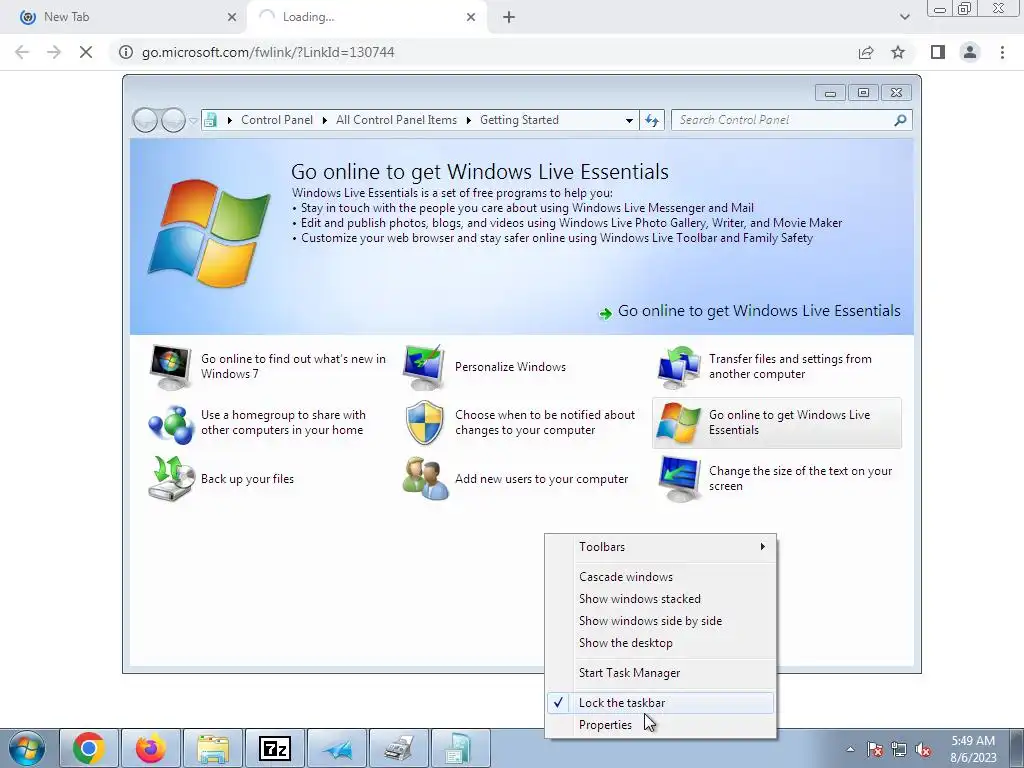The width and height of the screenshot is (1024, 768).
Task: Expand arrow after Control Panel breadcrumb
Action: (x=325, y=120)
